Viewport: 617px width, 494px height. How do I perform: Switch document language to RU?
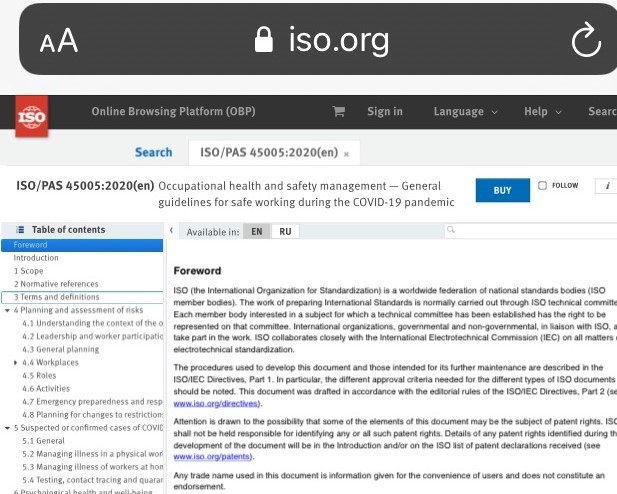(284, 231)
